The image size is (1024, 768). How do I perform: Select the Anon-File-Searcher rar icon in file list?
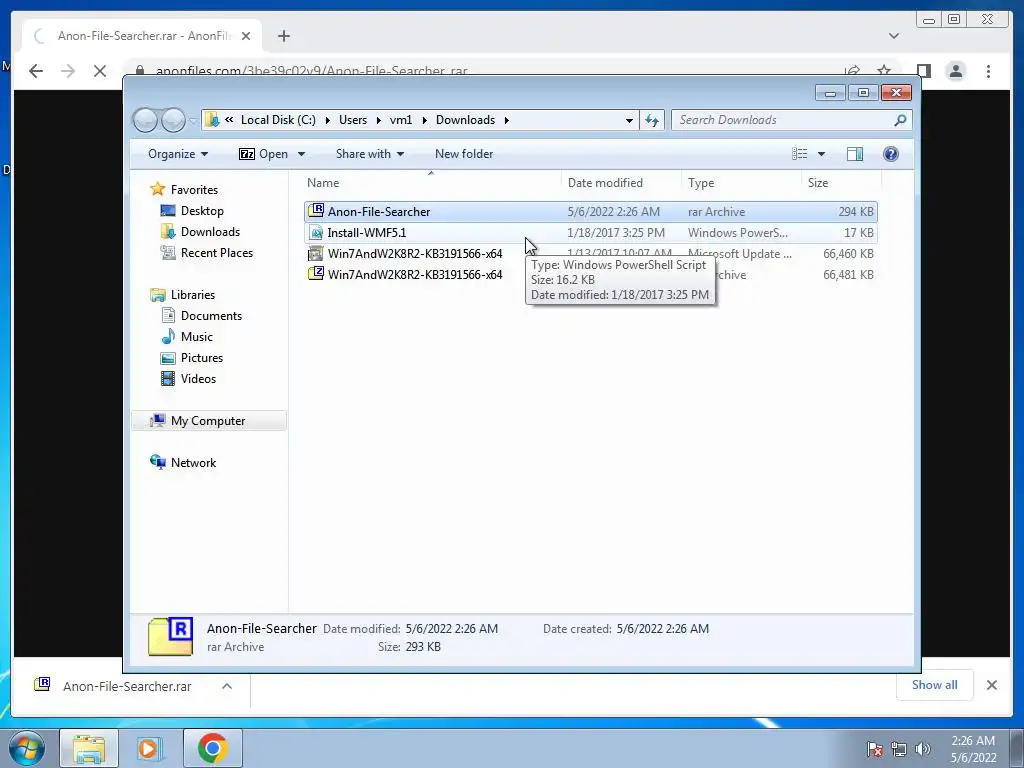(316, 211)
